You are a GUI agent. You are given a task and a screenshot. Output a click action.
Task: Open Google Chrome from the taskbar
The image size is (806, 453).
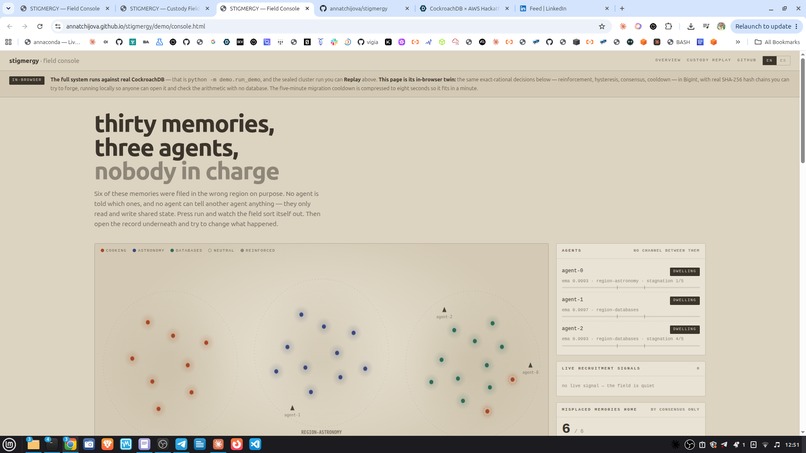tap(70, 444)
